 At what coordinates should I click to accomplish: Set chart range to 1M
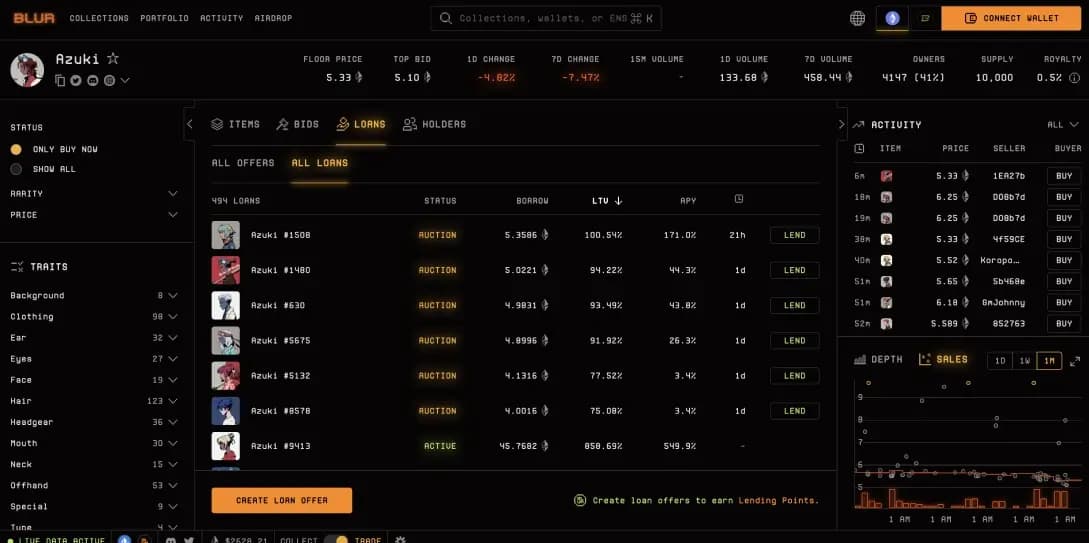1049,361
